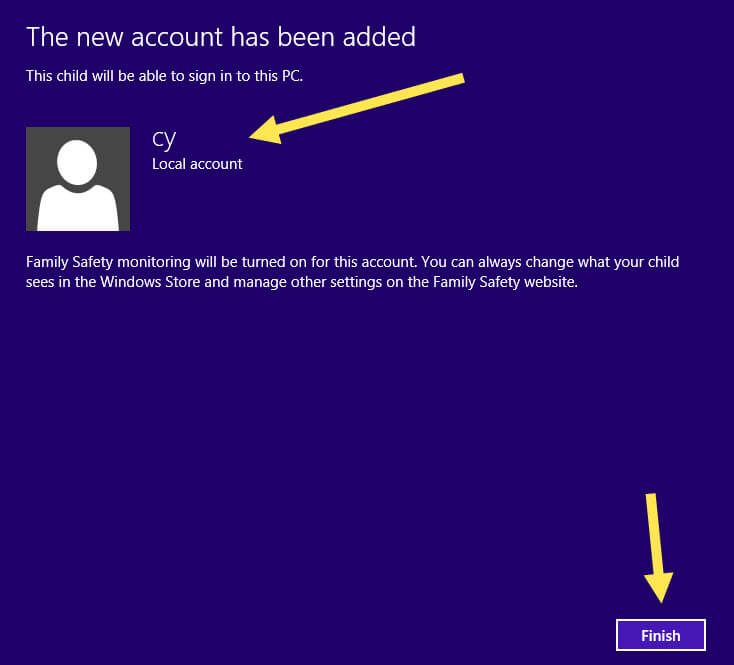Select the default user avatar picture
Image resolution: width=734 pixels, height=665 pixels.
tap(78, 179)
